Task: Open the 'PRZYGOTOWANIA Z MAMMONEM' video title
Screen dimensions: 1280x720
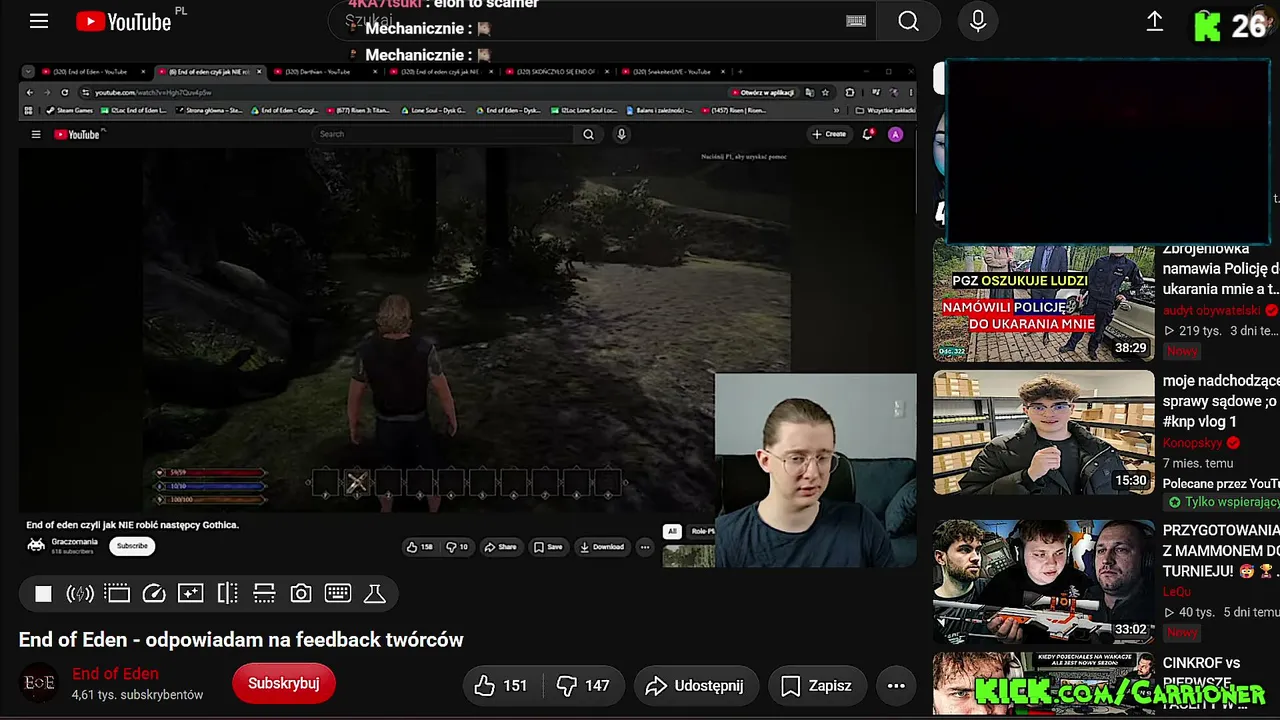Action: [x=1221, y=550]
